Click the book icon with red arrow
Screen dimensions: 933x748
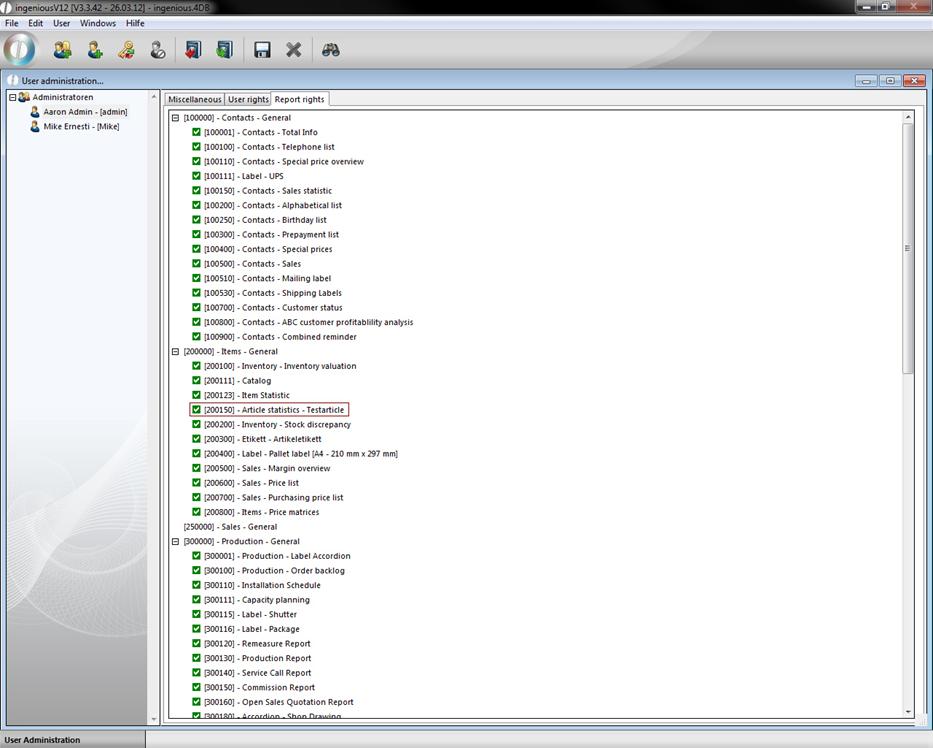193,50
